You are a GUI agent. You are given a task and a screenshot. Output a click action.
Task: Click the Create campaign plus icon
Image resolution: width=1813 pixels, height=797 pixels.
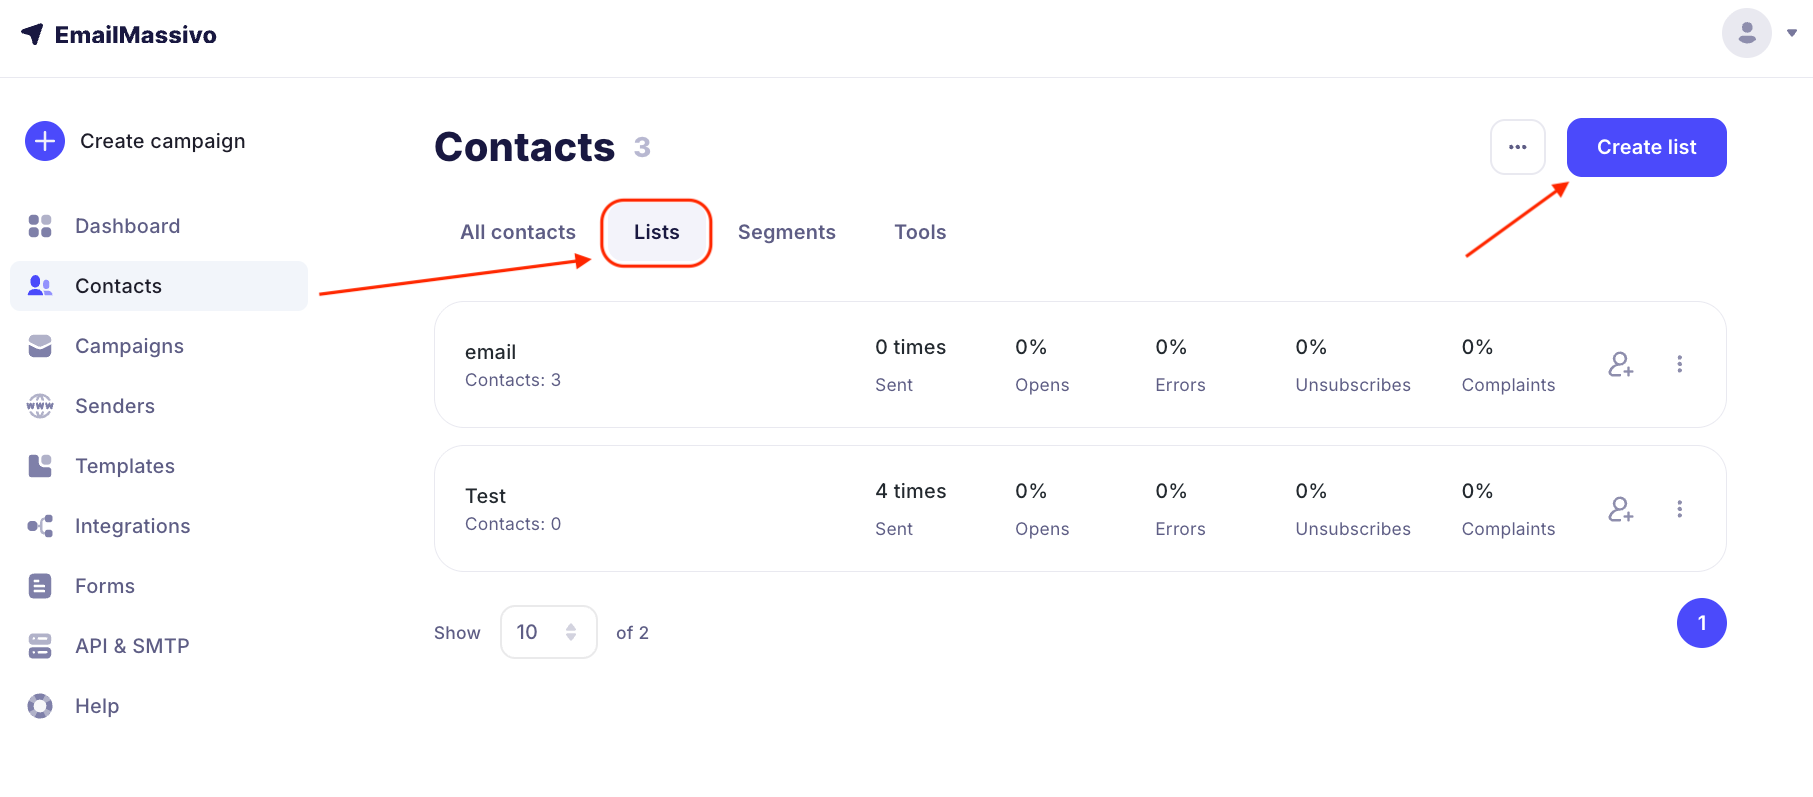point(45,142)
